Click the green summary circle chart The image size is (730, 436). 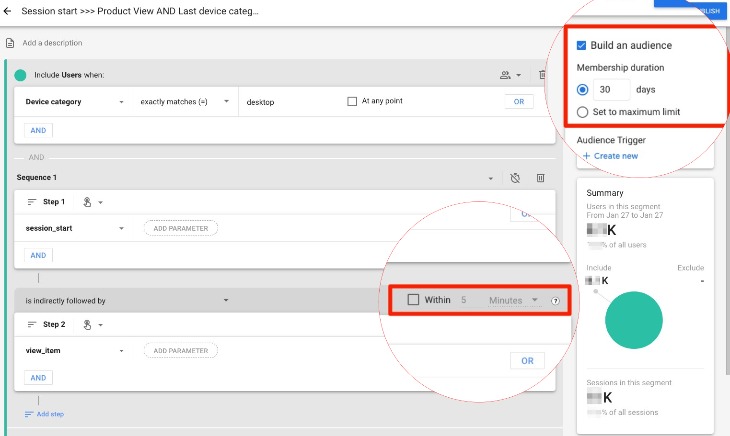(x=634, y=320)
